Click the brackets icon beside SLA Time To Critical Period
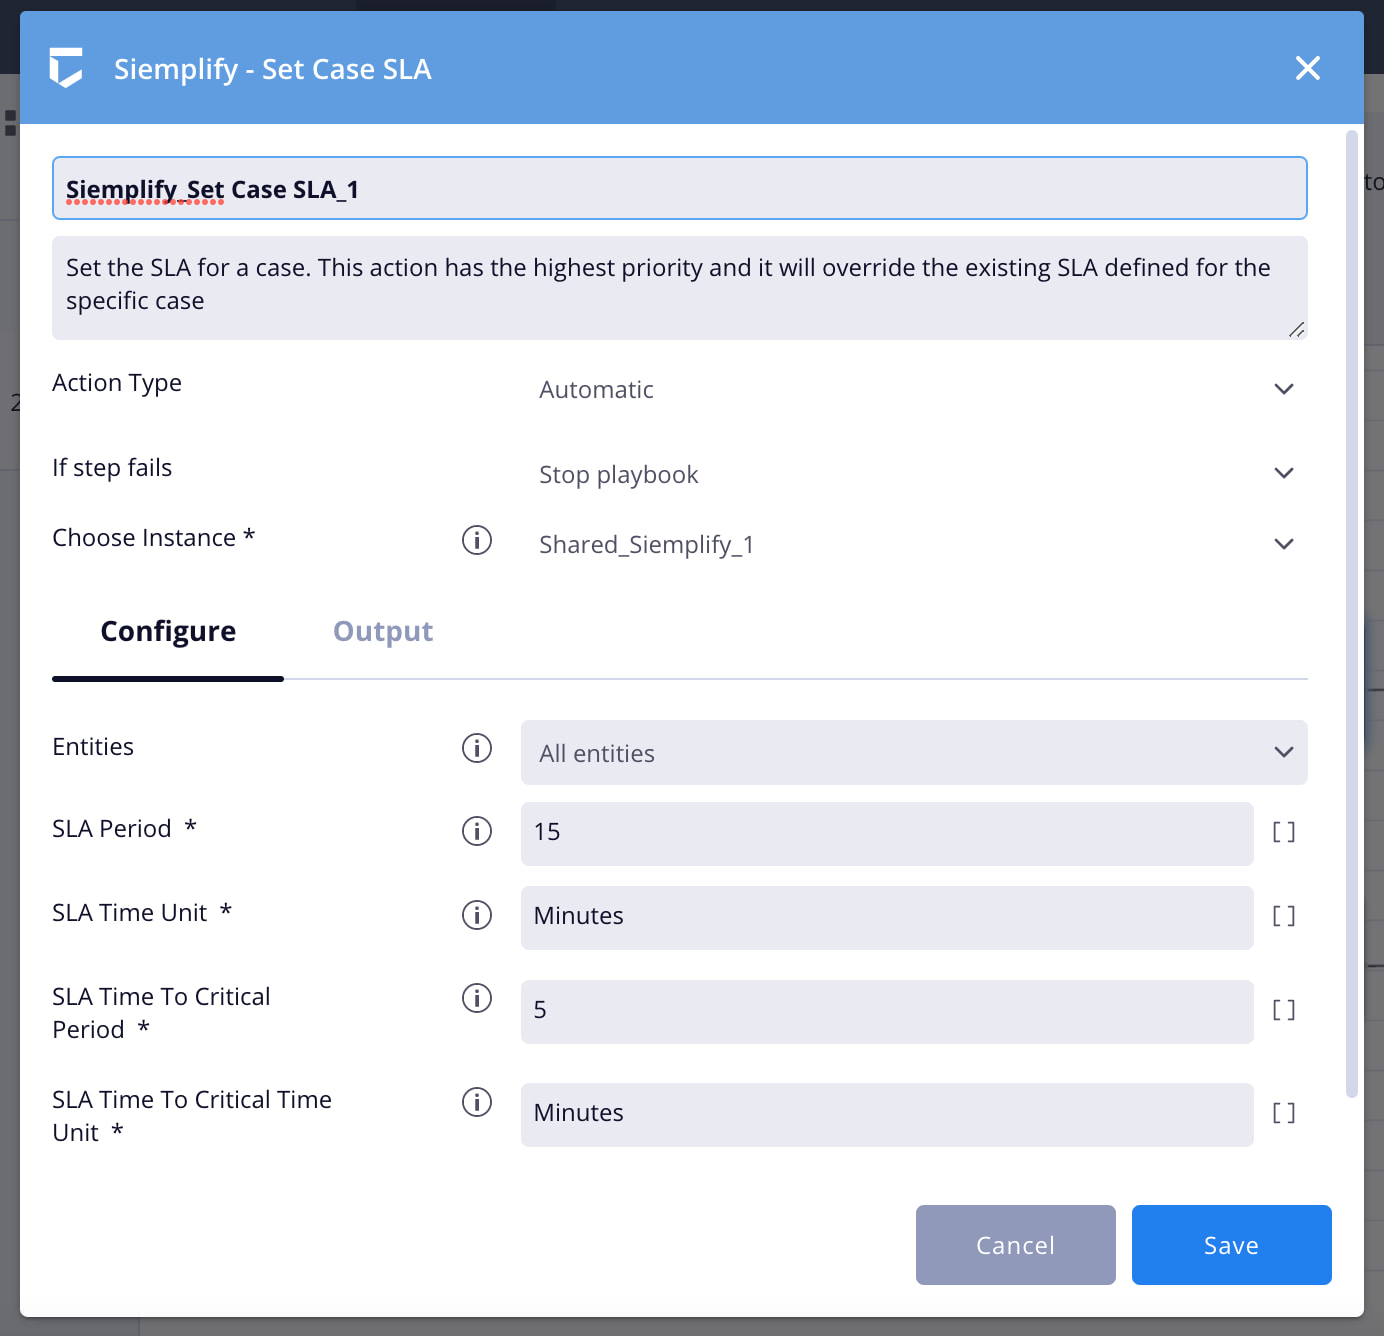The width and height of the screenshot is (1384, 1336). (x=1284, y=1010)
